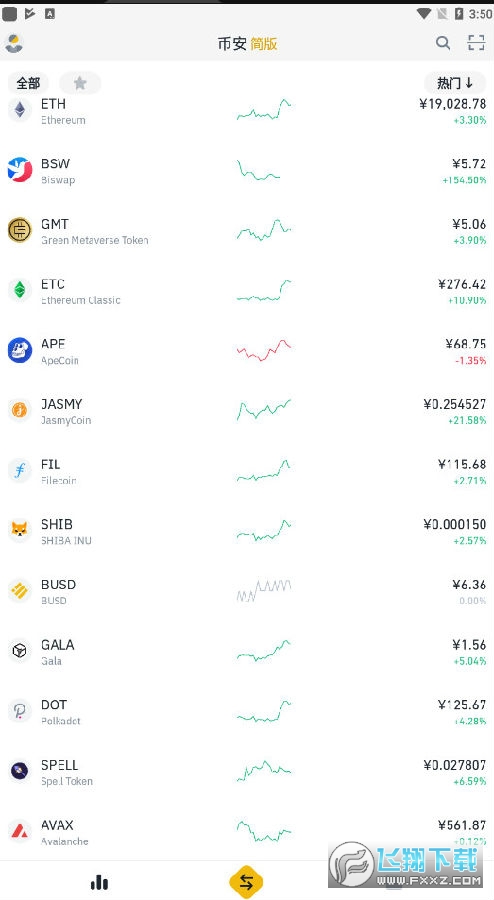Viewport: 494px width, 900px height.
Task: Select the Ethereum coin logo
Action: tap(20, 110)
